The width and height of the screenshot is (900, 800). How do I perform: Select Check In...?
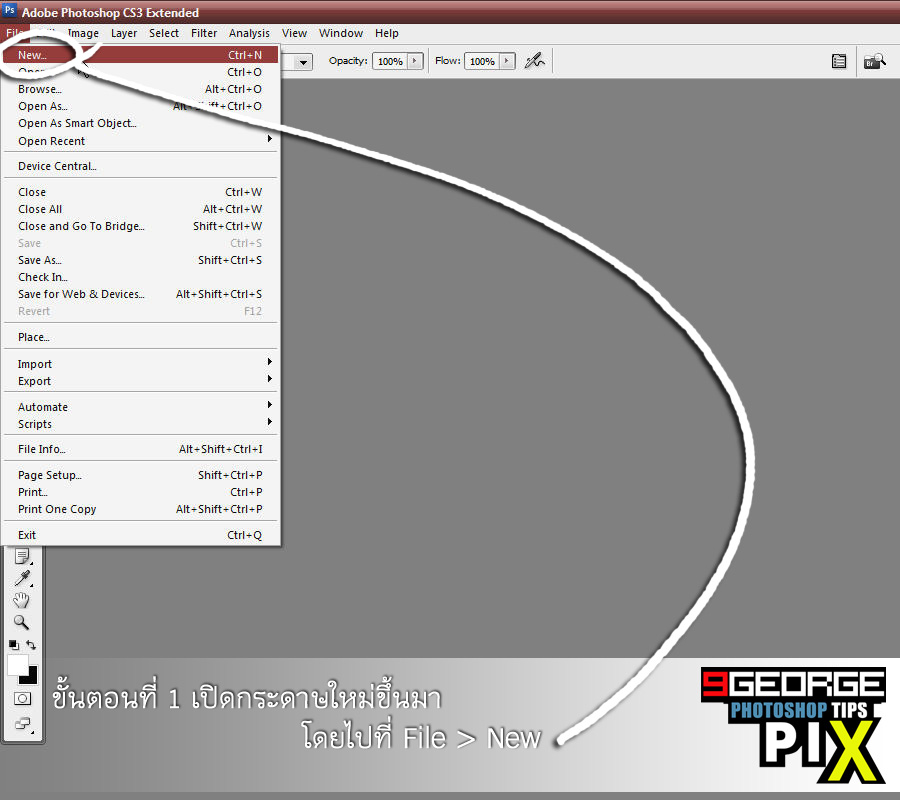(141, 277)
